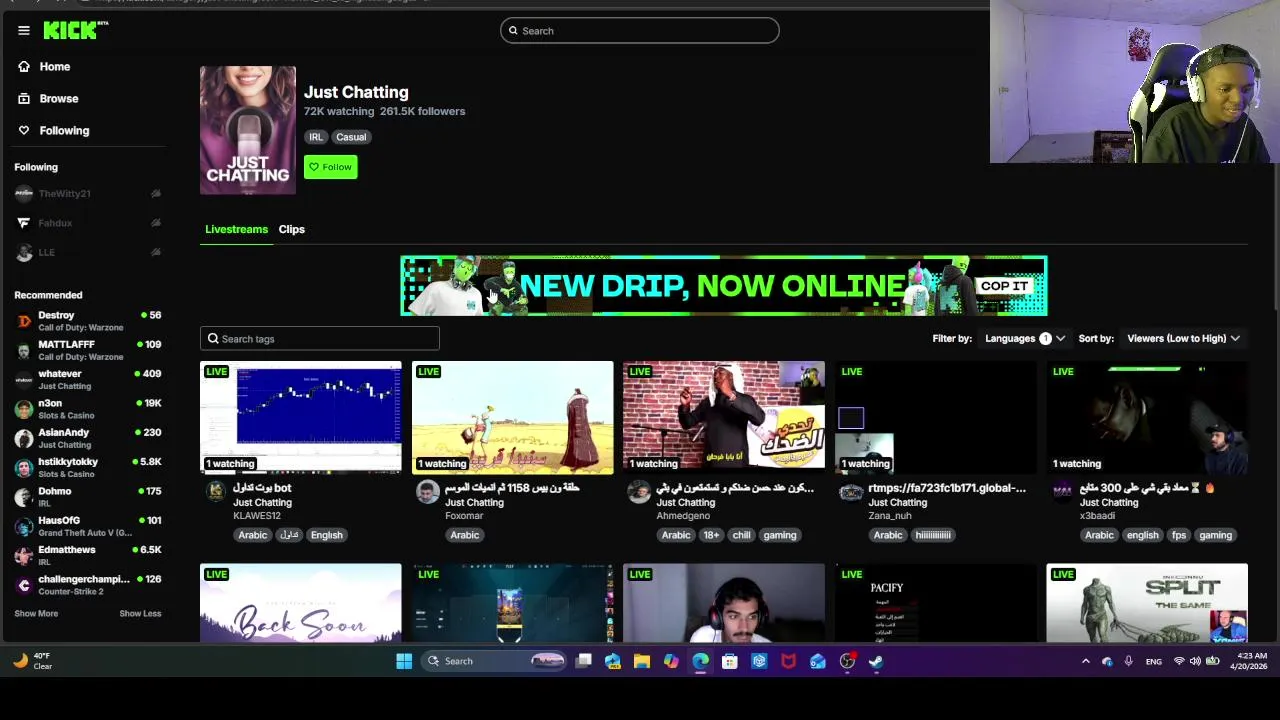Open the SPLIT stream thumbnail
The height and width of the screenshot is (720, 1280).
pyautogui.click(x=1147, y=603)
